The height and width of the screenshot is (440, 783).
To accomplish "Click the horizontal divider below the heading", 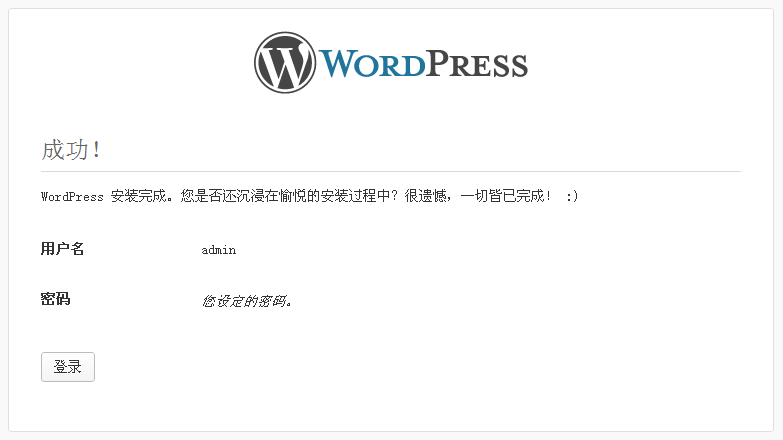I will point(391,171).
